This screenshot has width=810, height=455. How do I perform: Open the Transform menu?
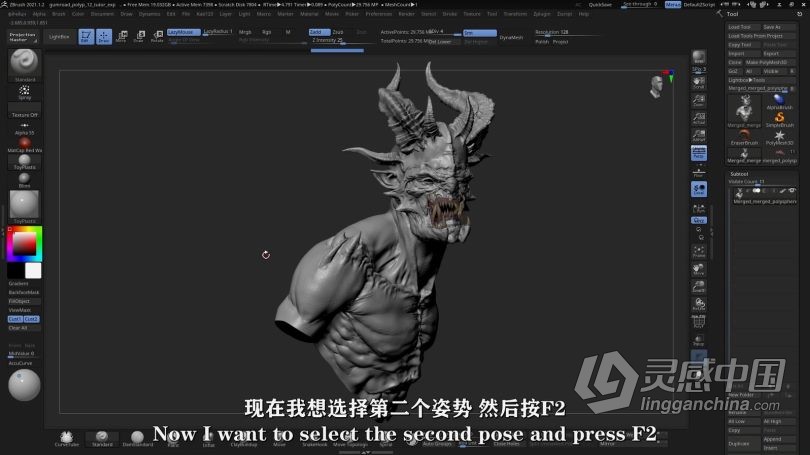pos(515,14)
